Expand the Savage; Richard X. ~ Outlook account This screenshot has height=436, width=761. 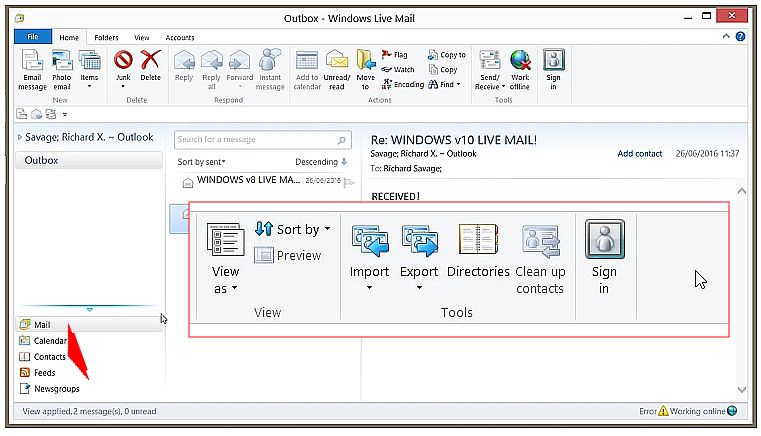pyautogui.click(x=20, y=137)
